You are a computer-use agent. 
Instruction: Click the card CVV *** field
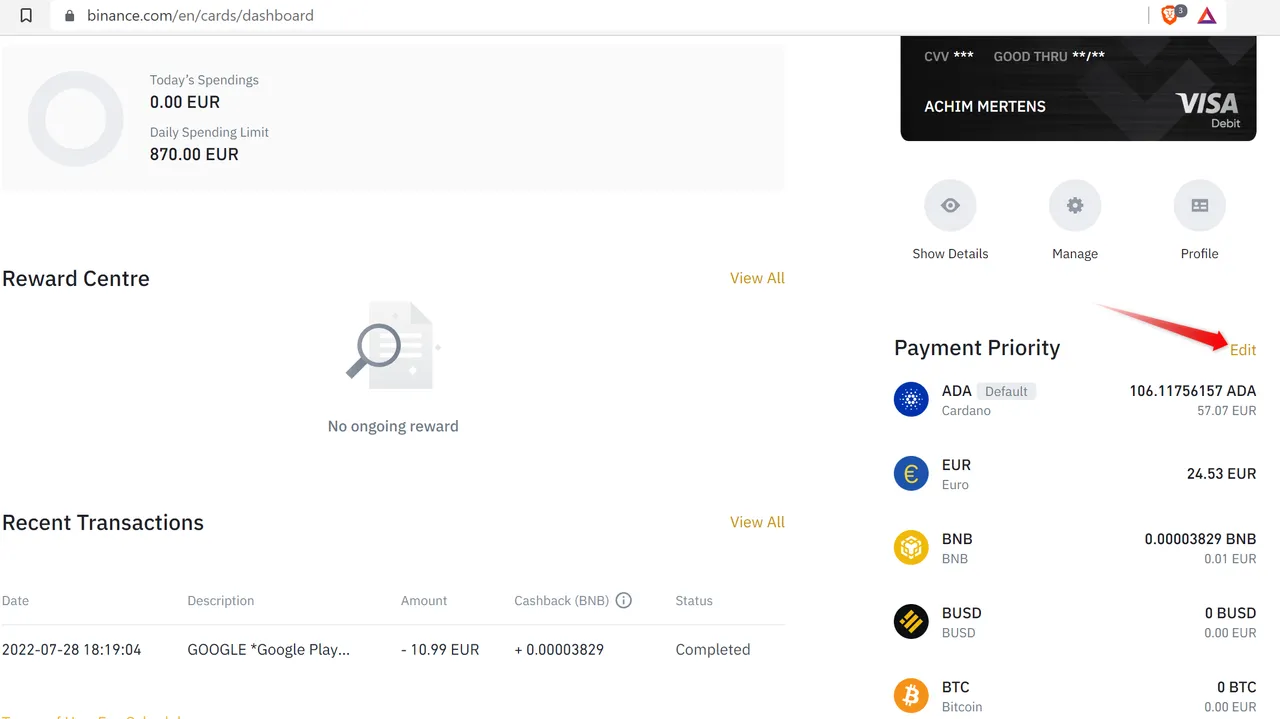pyautogui.click(x=949, y=56)
